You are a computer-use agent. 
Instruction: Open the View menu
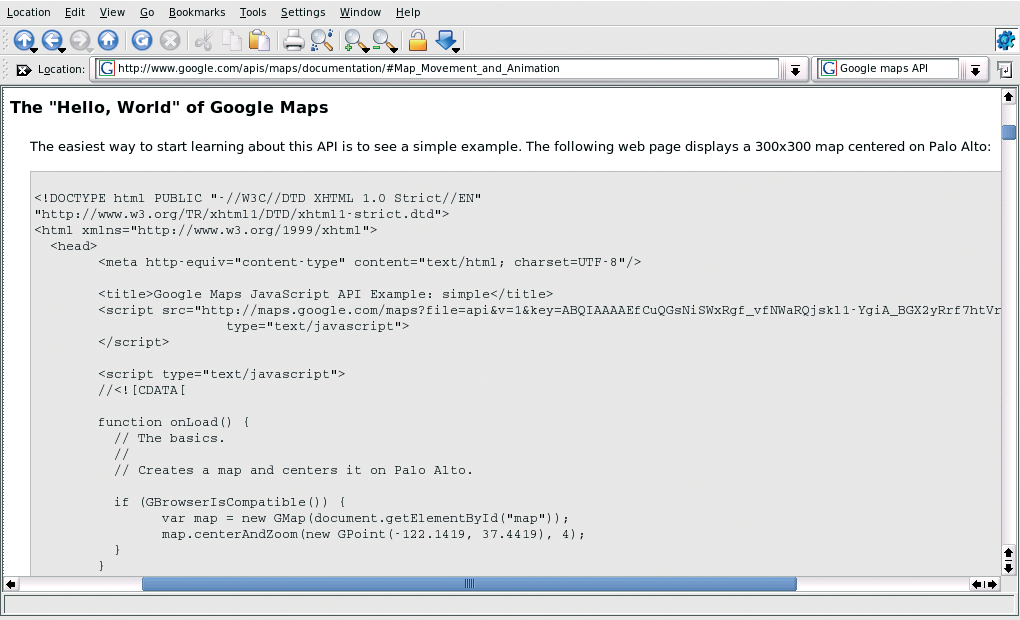pos(112,12)
